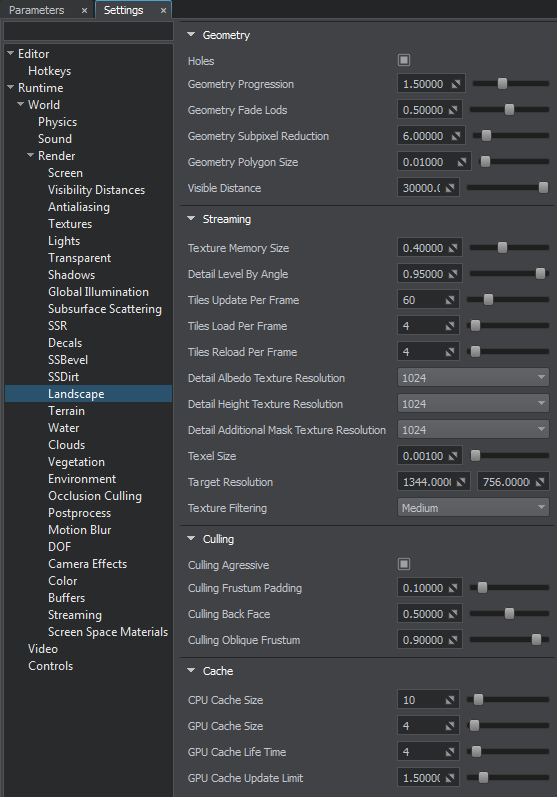Close the Settings tab

(163, 10)
